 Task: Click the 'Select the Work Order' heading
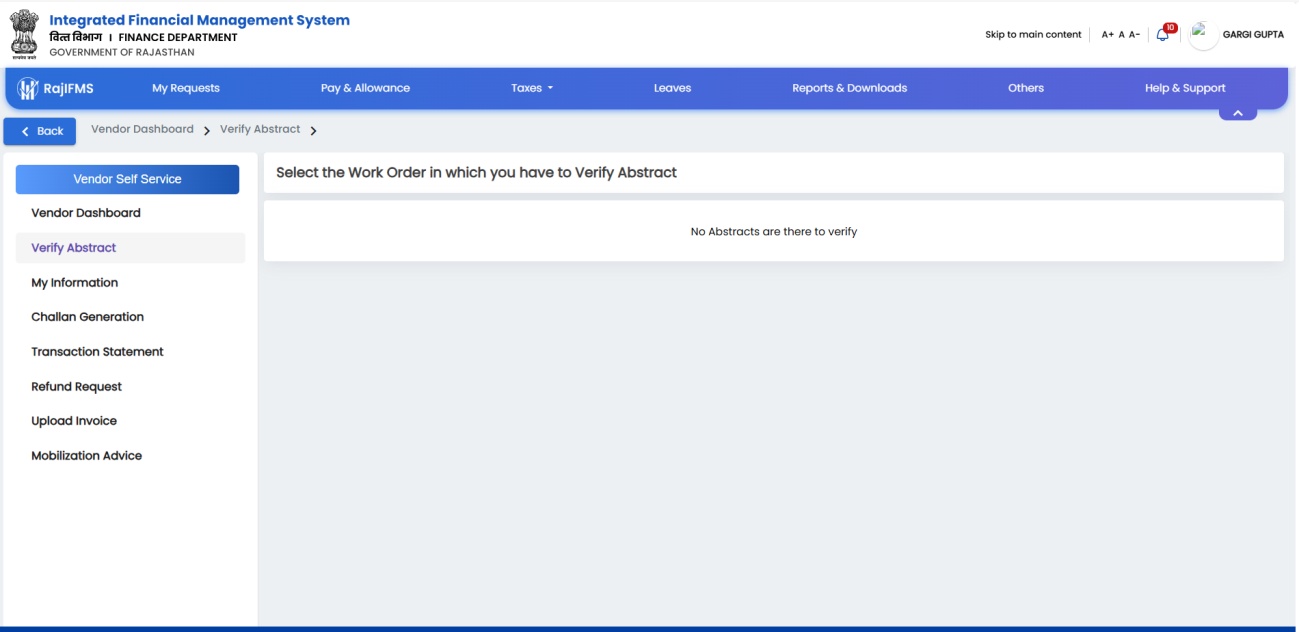476,172
